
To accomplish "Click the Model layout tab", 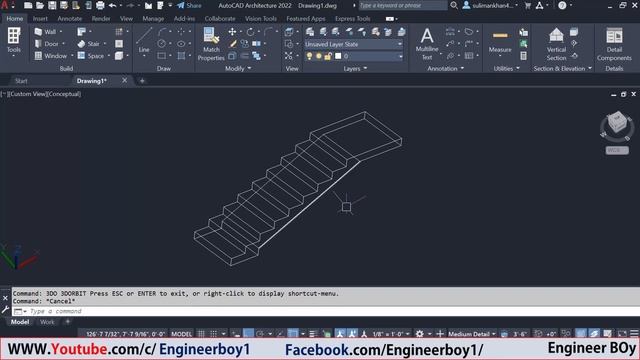I will pyautogui.click(x=20, y=322).
